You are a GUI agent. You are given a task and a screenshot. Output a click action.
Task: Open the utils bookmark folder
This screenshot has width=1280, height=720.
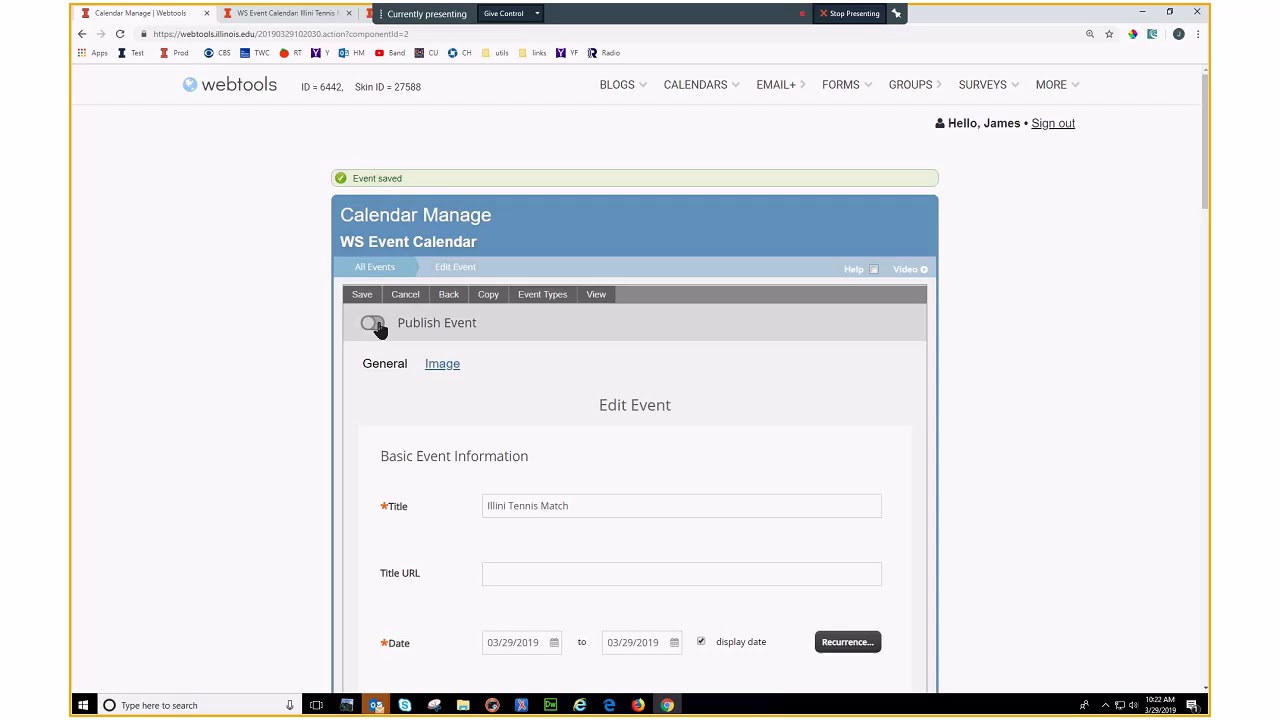(495, 53)
